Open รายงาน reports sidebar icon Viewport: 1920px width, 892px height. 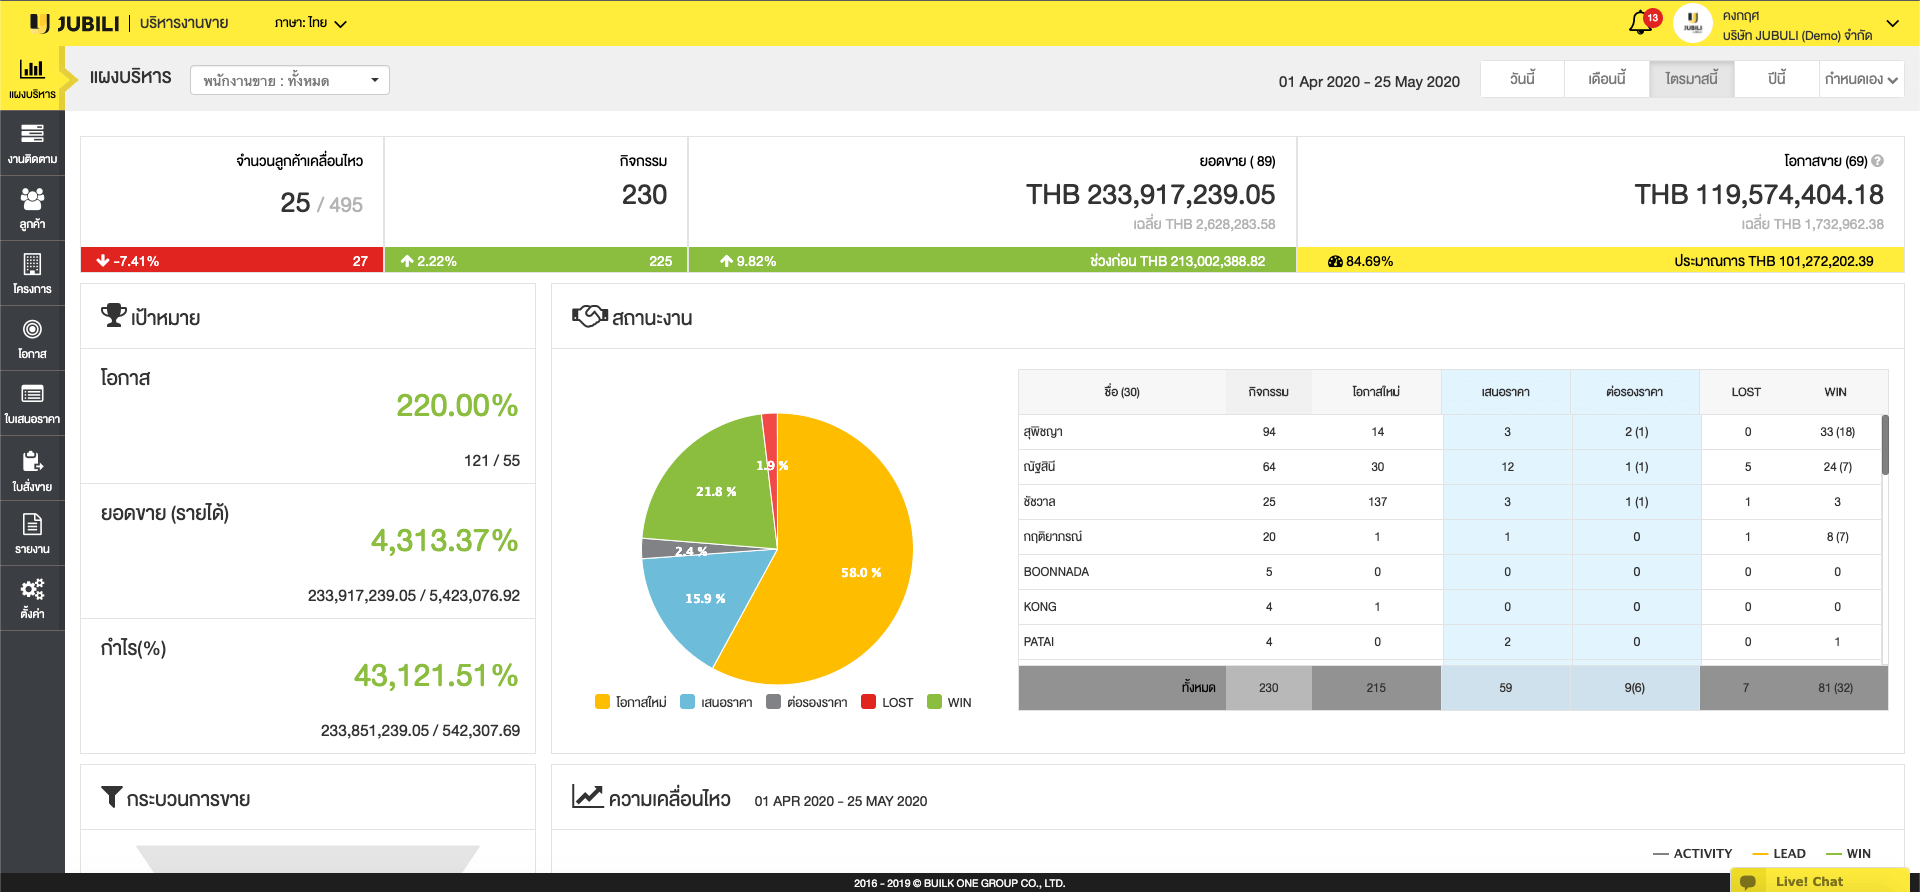tap(32, 533)
